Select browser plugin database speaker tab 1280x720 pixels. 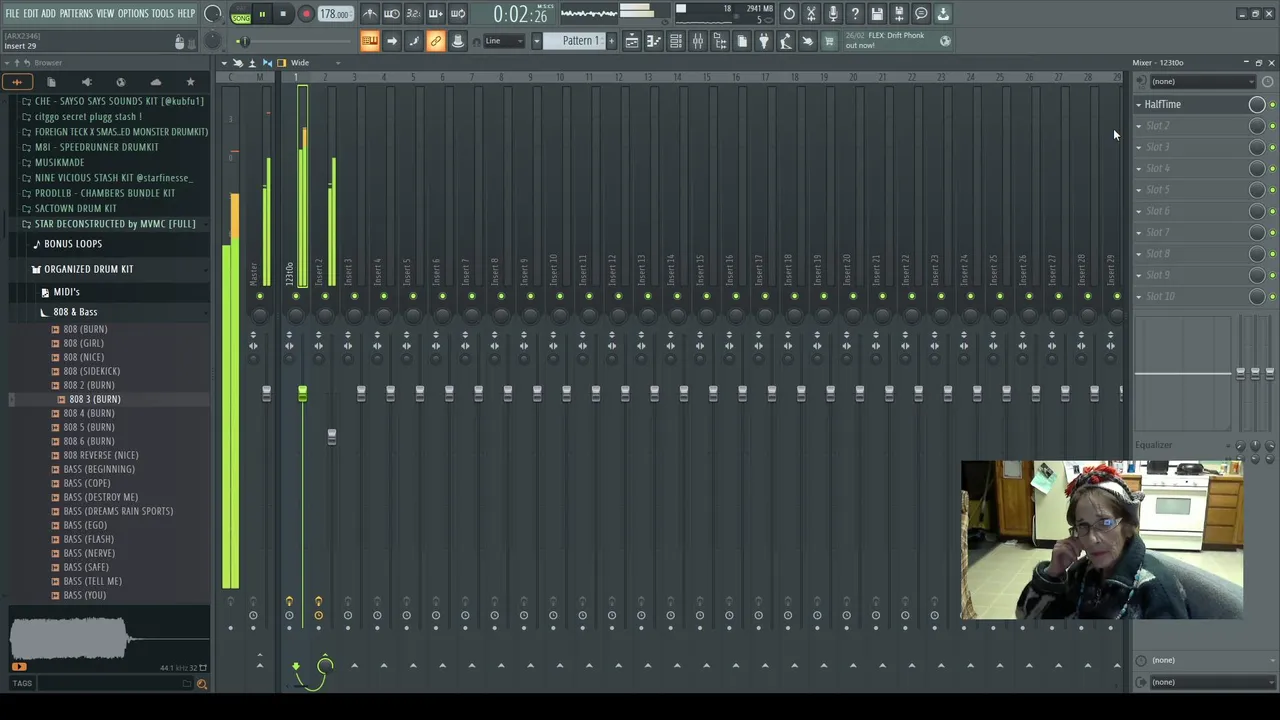(86, 82)
